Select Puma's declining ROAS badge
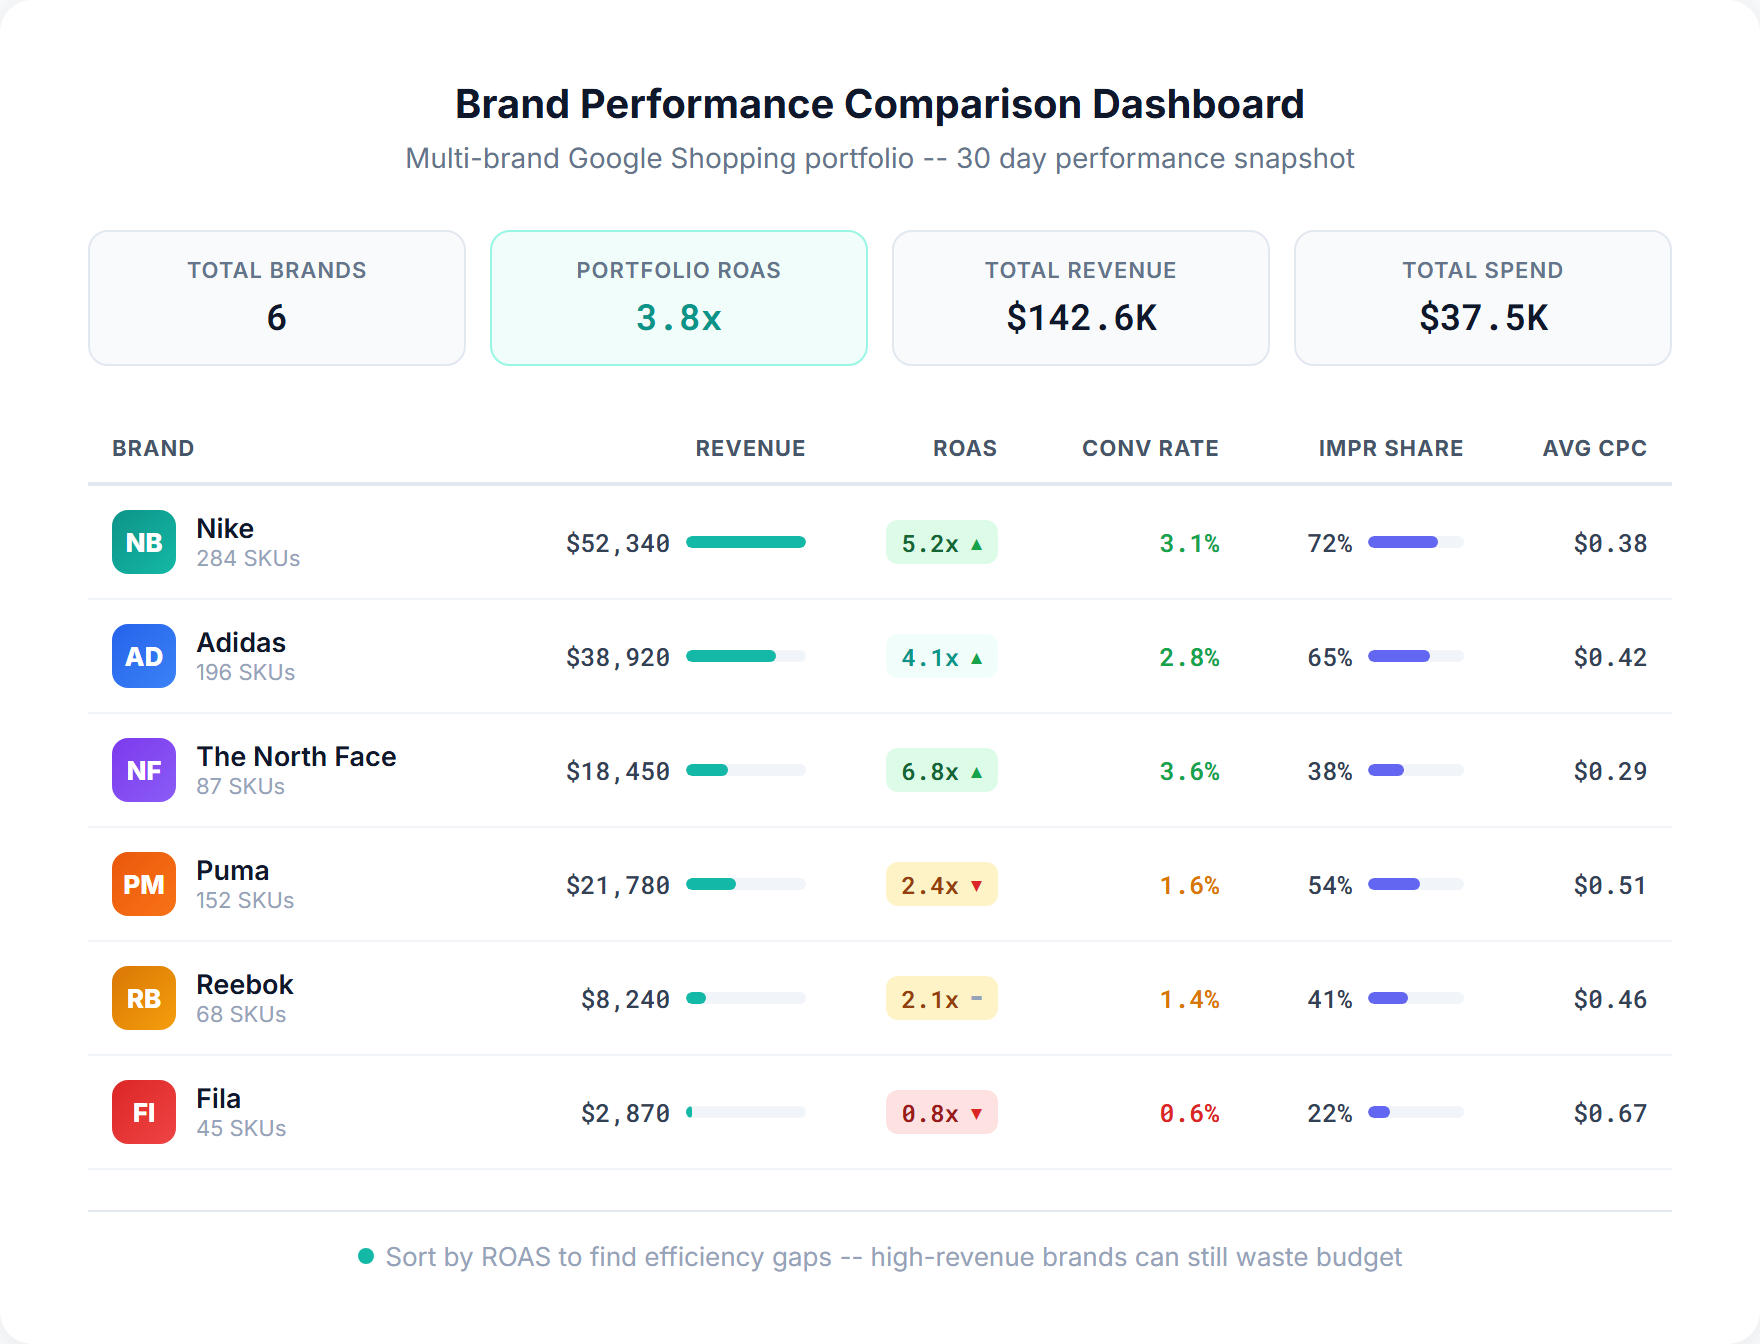The width and height of the screenshot is (1760, 1344). pyautogui.click(x=941, y=884)
